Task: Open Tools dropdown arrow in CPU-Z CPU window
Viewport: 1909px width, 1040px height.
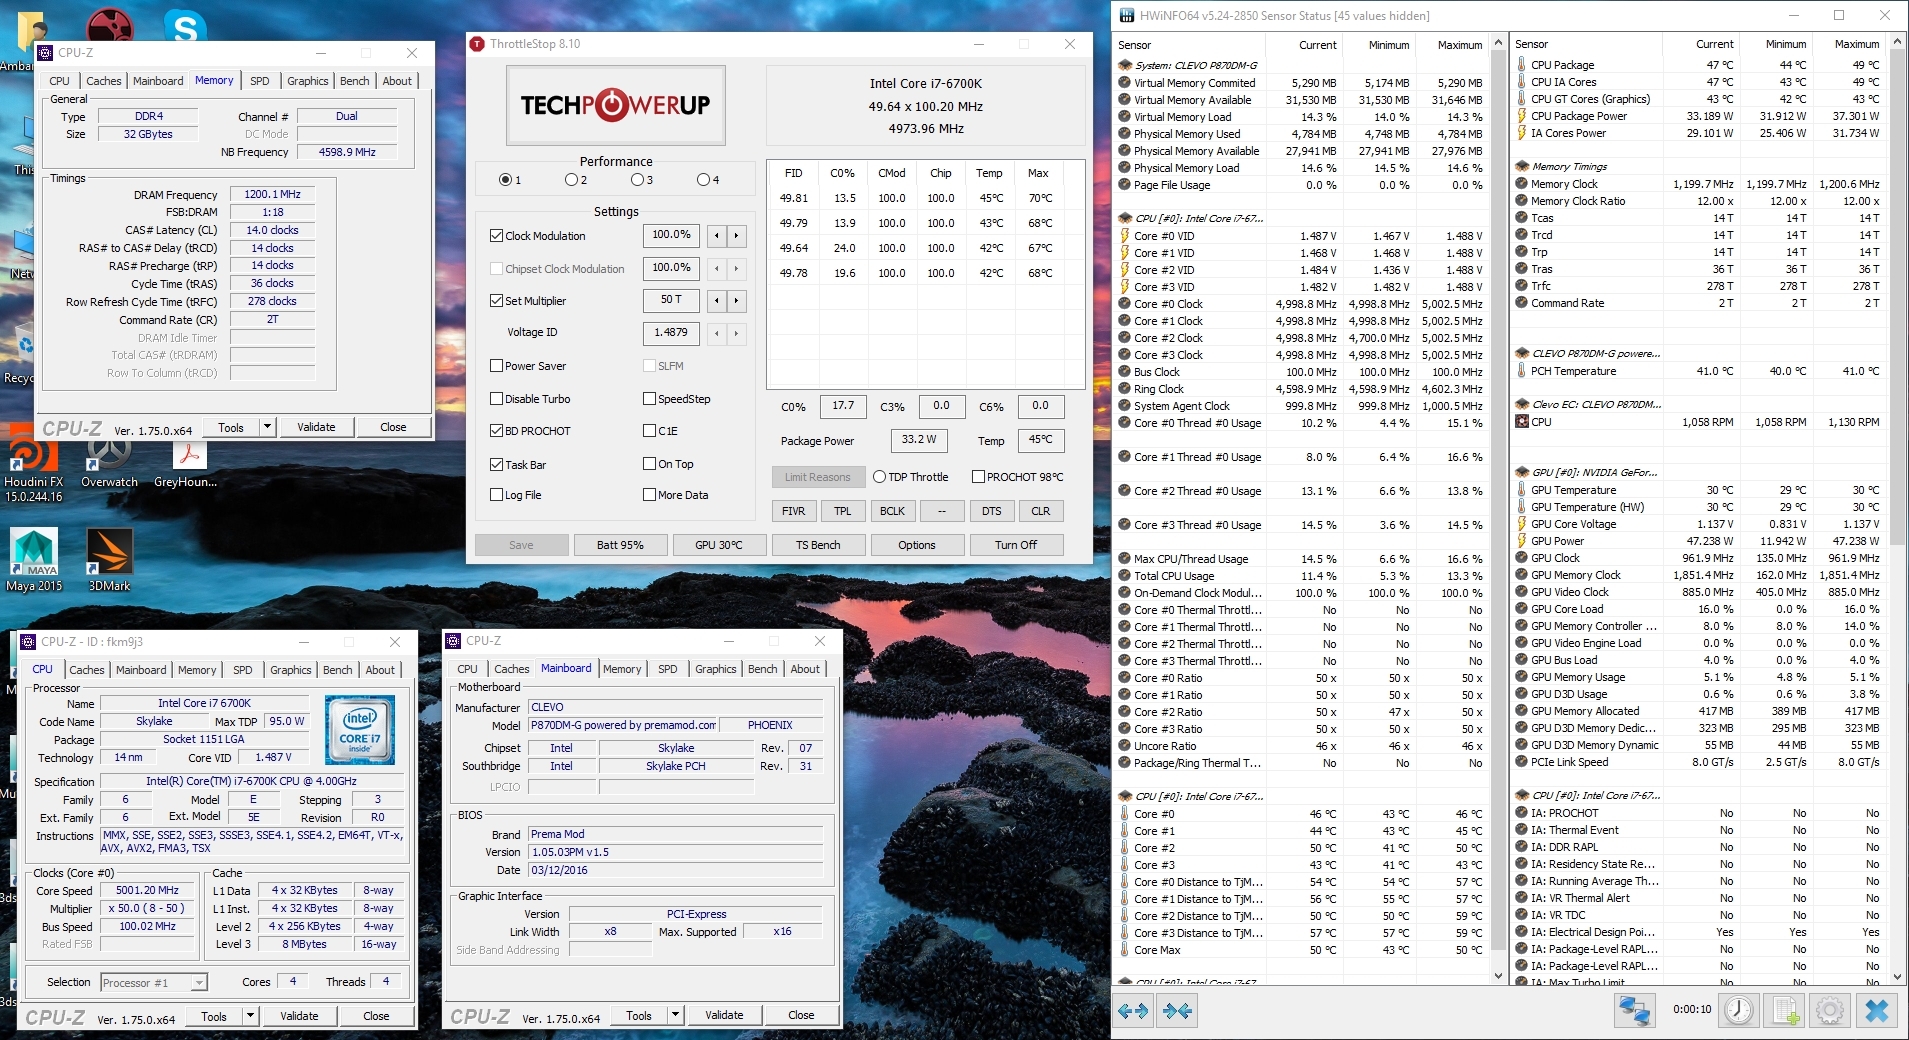Action: pos(250,1016)
